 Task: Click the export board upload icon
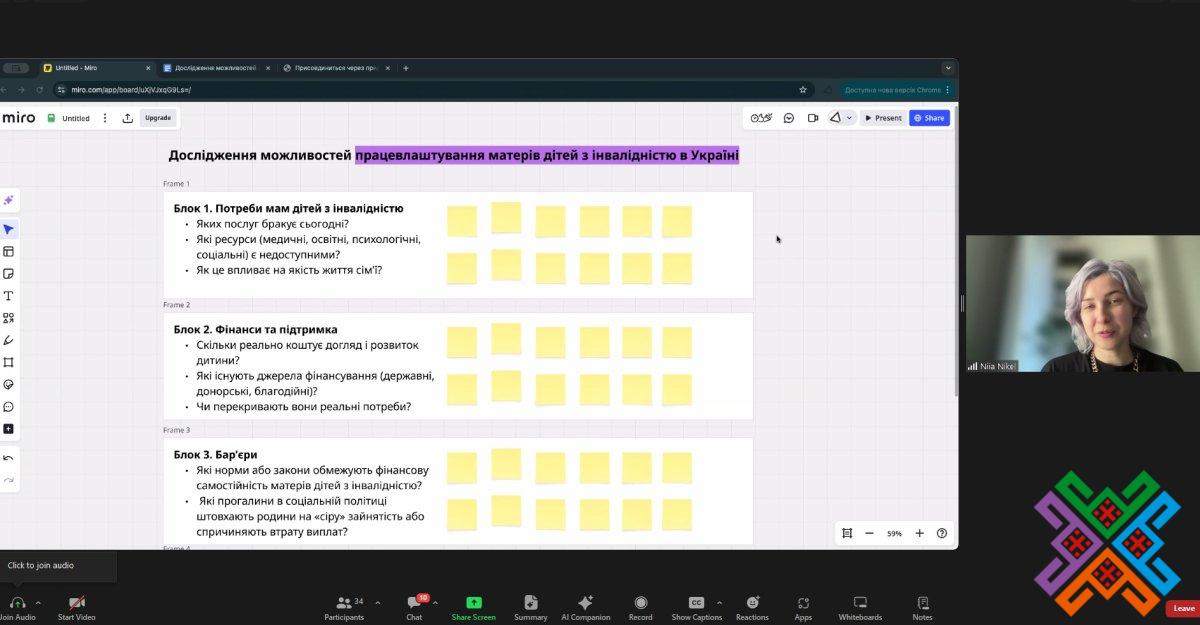128,118
